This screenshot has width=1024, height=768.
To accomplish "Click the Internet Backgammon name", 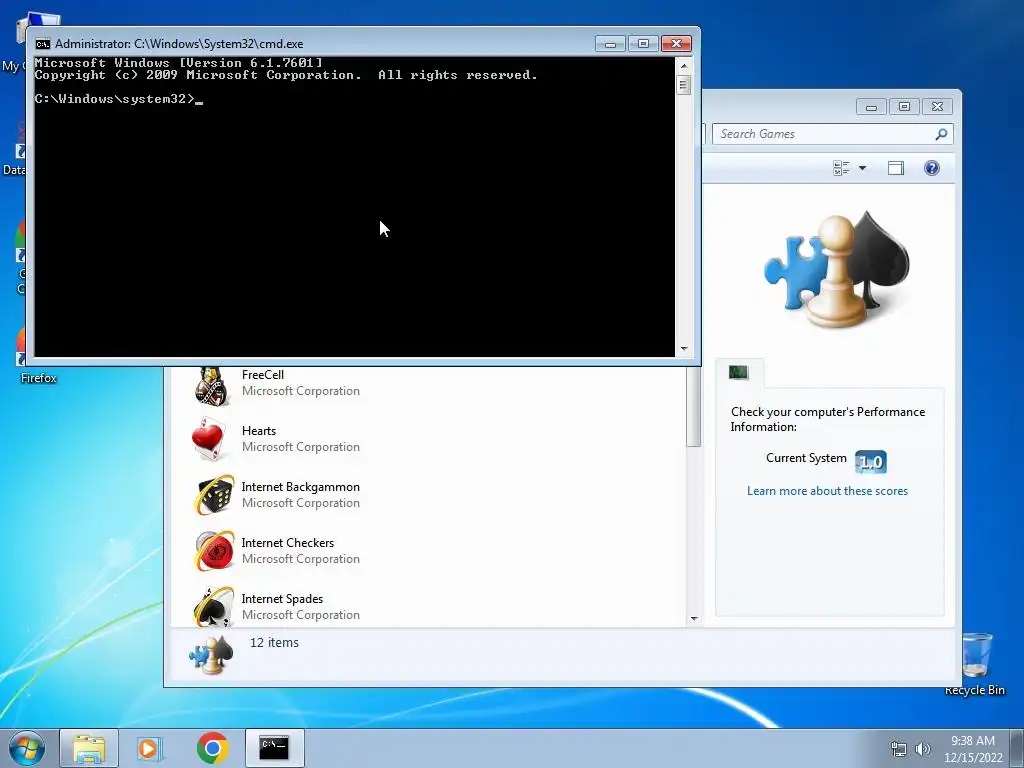I will point(300,487).
